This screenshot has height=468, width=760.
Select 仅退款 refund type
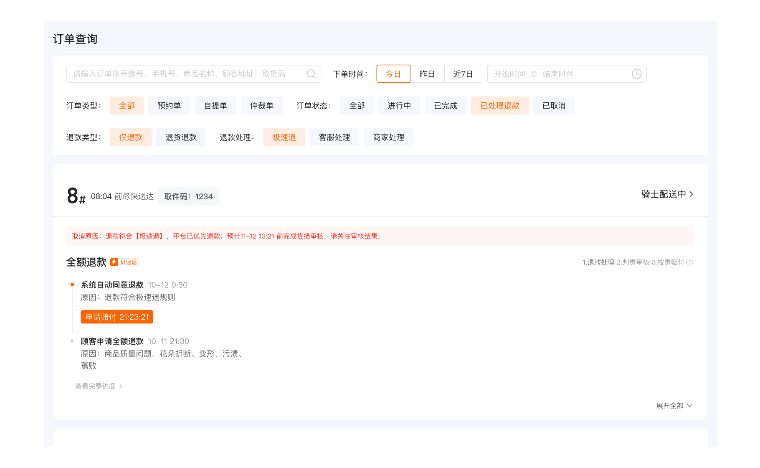(131, 137)
